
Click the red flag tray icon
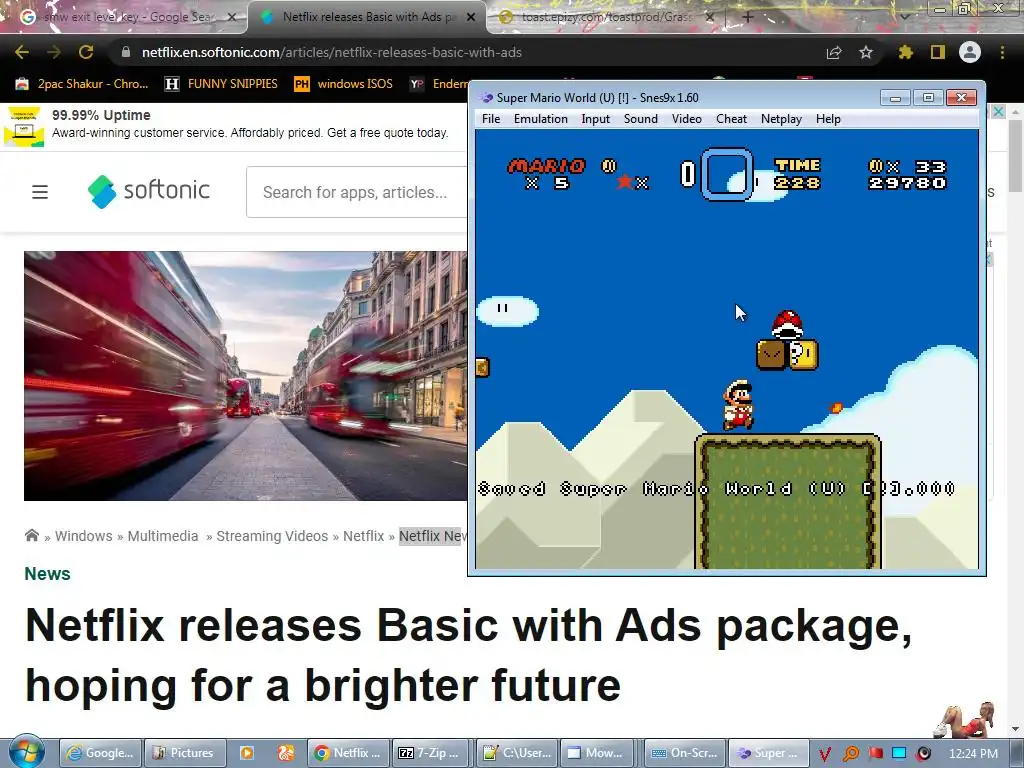click(876, 754)
